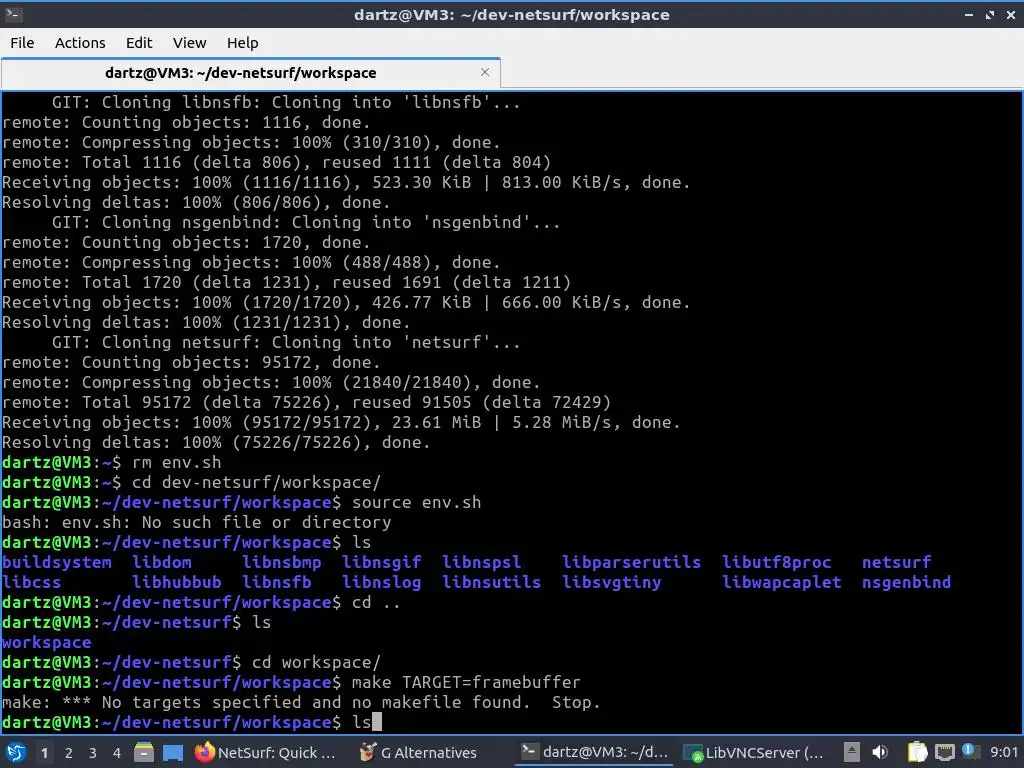Click the 'libnsbmp' directory name
Image resolution: width=1024 pixels, height=768 pixels.
[x=281, y=562]
